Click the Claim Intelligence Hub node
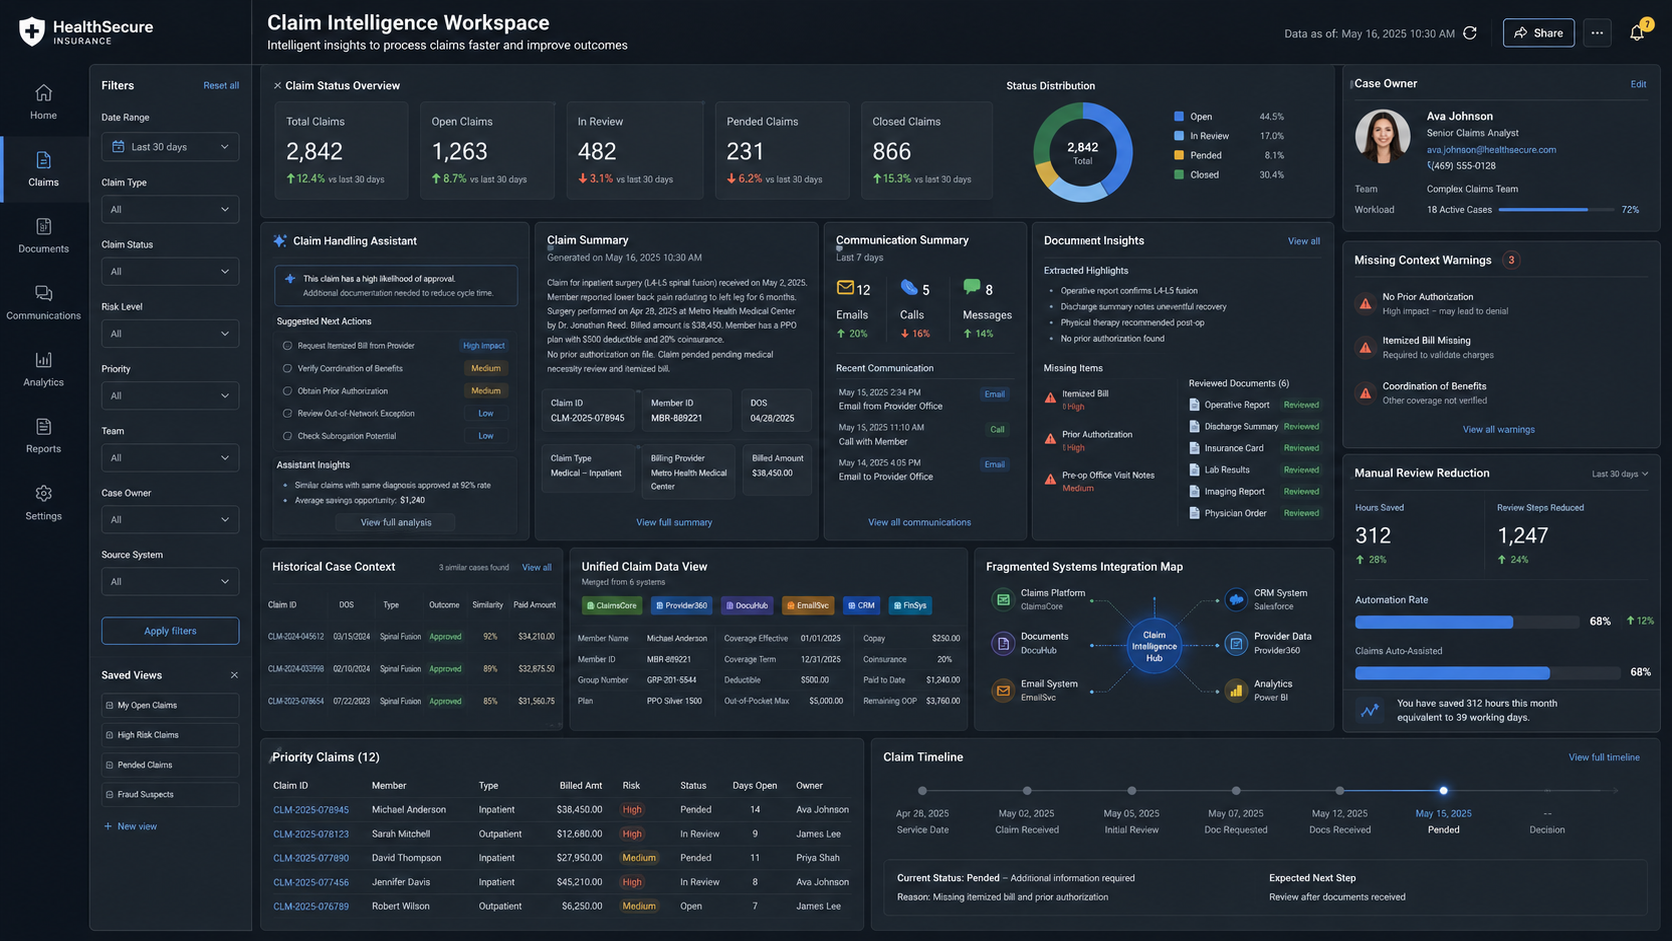The image size is (1672, 941). [1154, 646]
